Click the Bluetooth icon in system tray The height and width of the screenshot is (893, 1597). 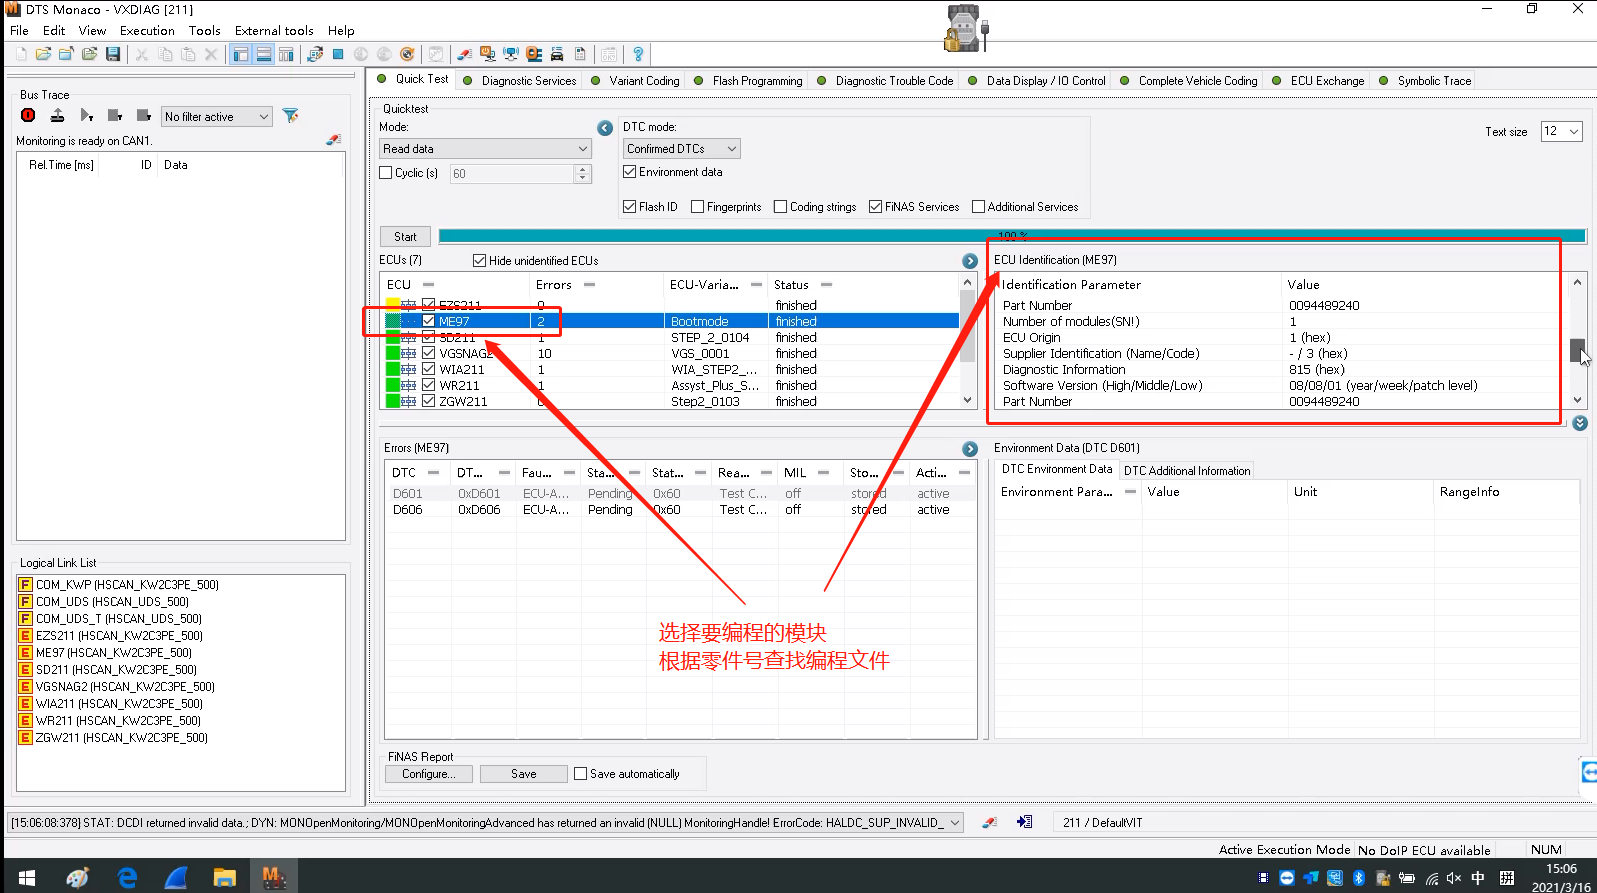tap(1359, 878)
